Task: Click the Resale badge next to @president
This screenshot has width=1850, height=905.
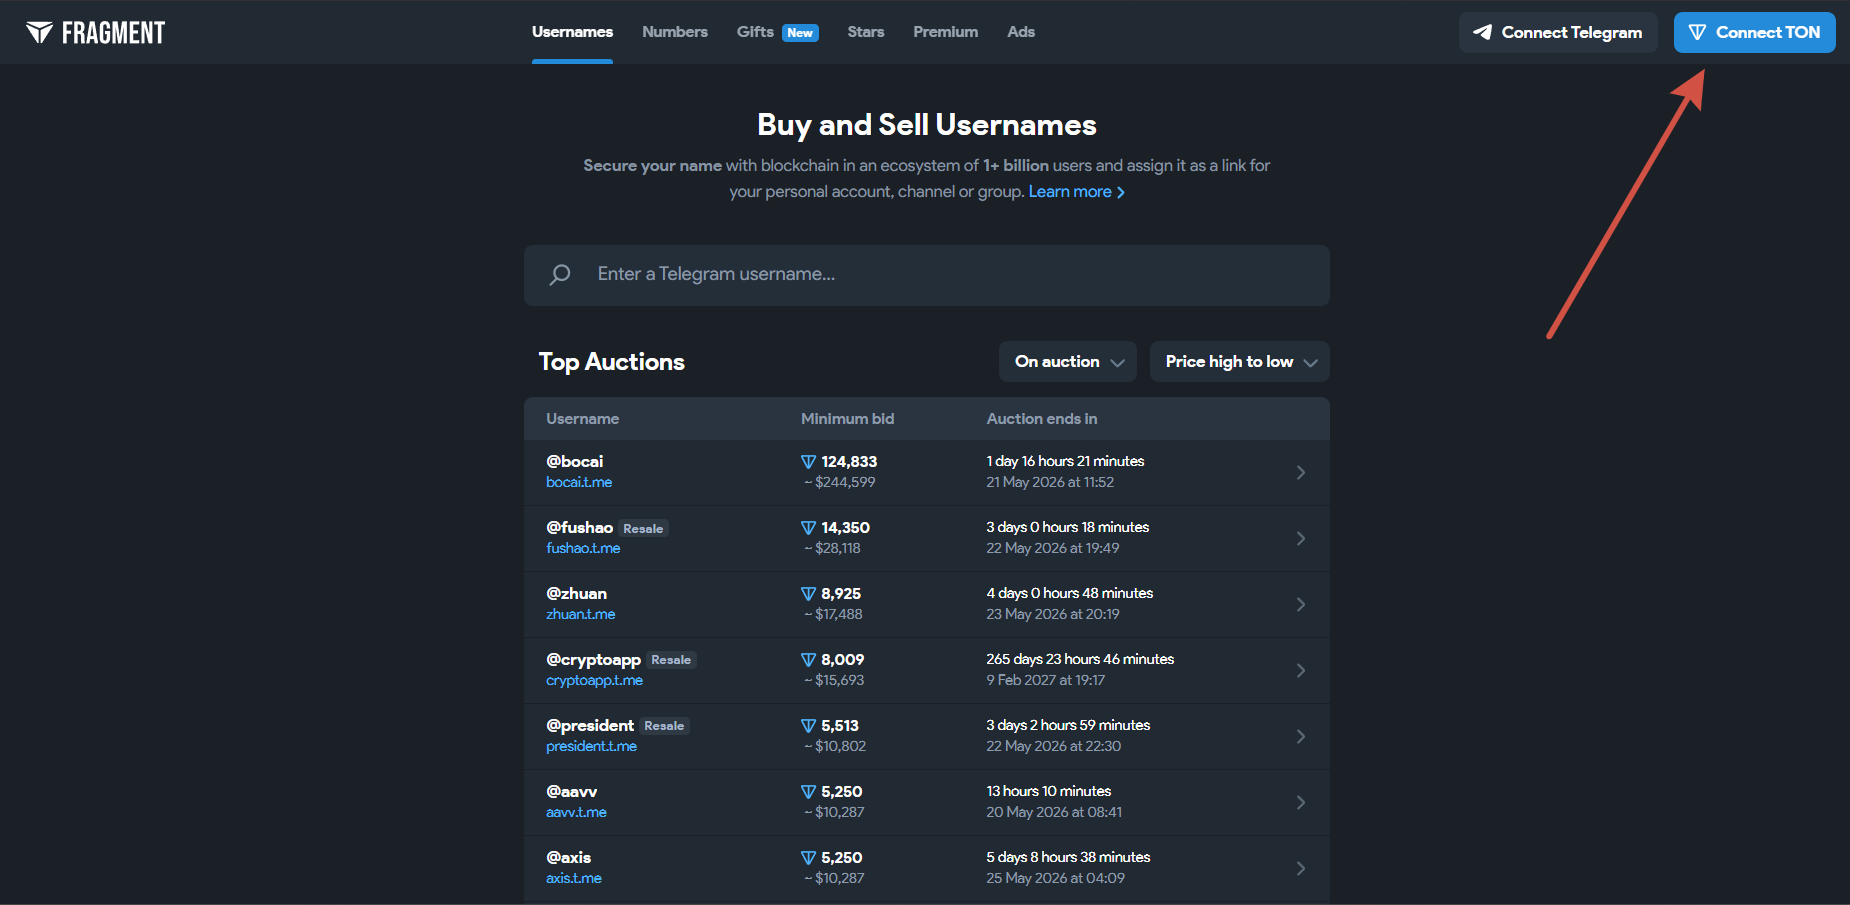Action: (x=664, y=726)
